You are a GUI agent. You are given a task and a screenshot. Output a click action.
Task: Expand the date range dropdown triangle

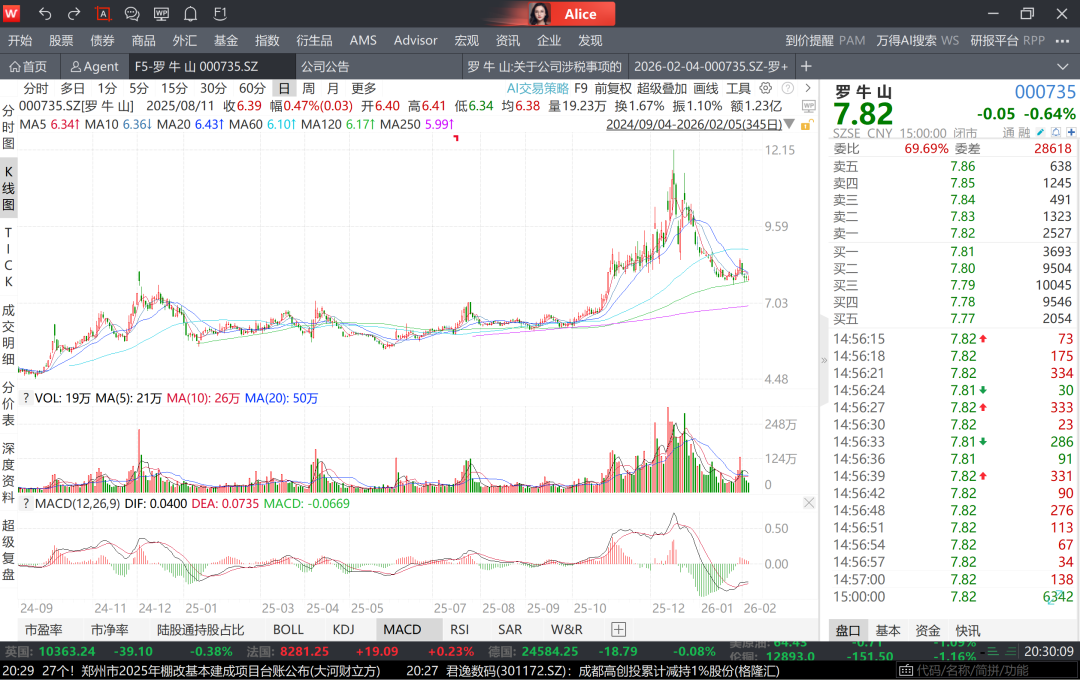pyautogui.click(x=789, y=124)
